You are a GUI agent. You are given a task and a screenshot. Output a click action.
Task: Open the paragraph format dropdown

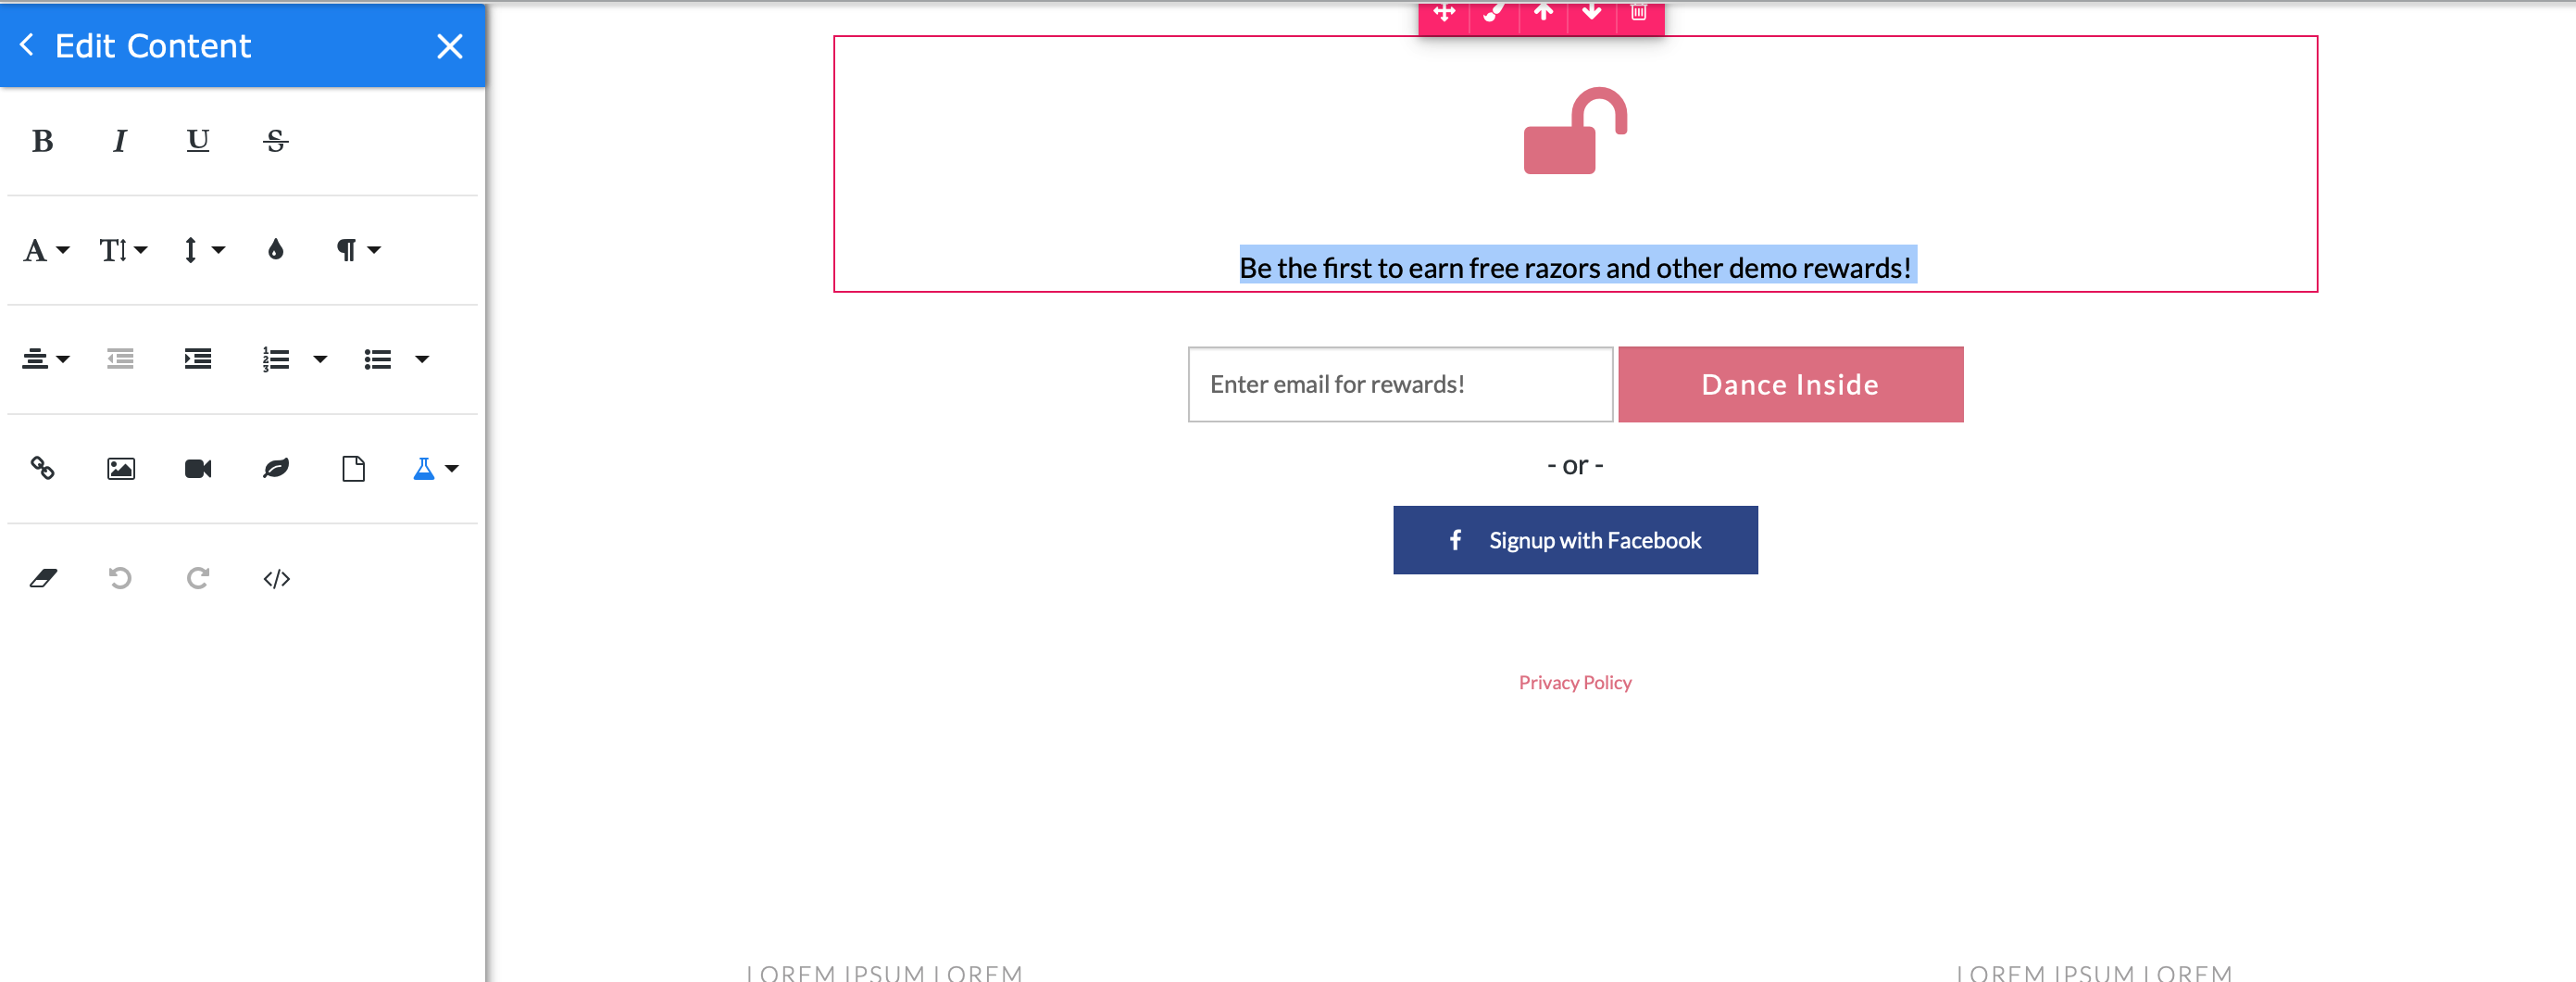coord(358,250)
